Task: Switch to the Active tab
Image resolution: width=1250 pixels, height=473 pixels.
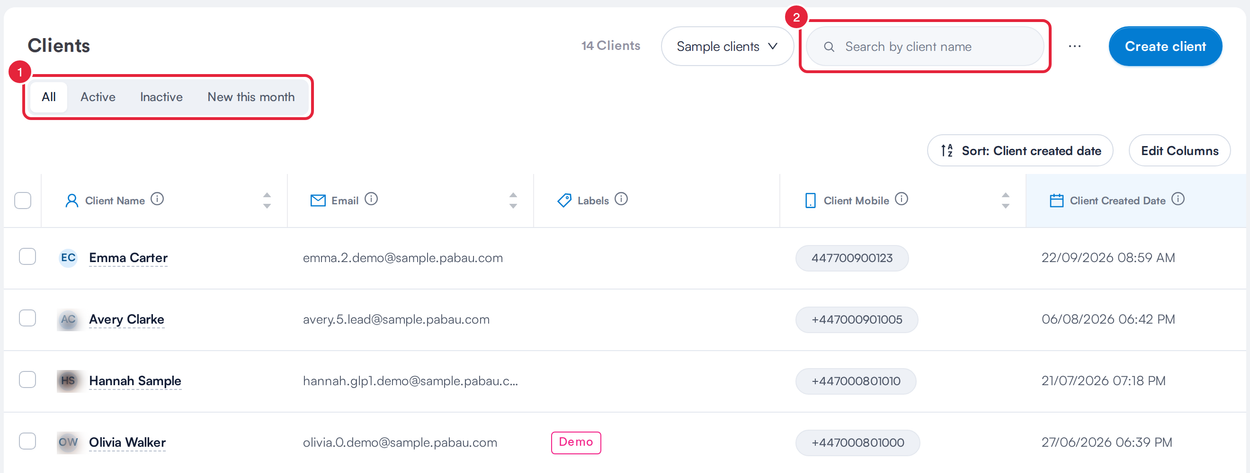Action: [x=98, y=97]
